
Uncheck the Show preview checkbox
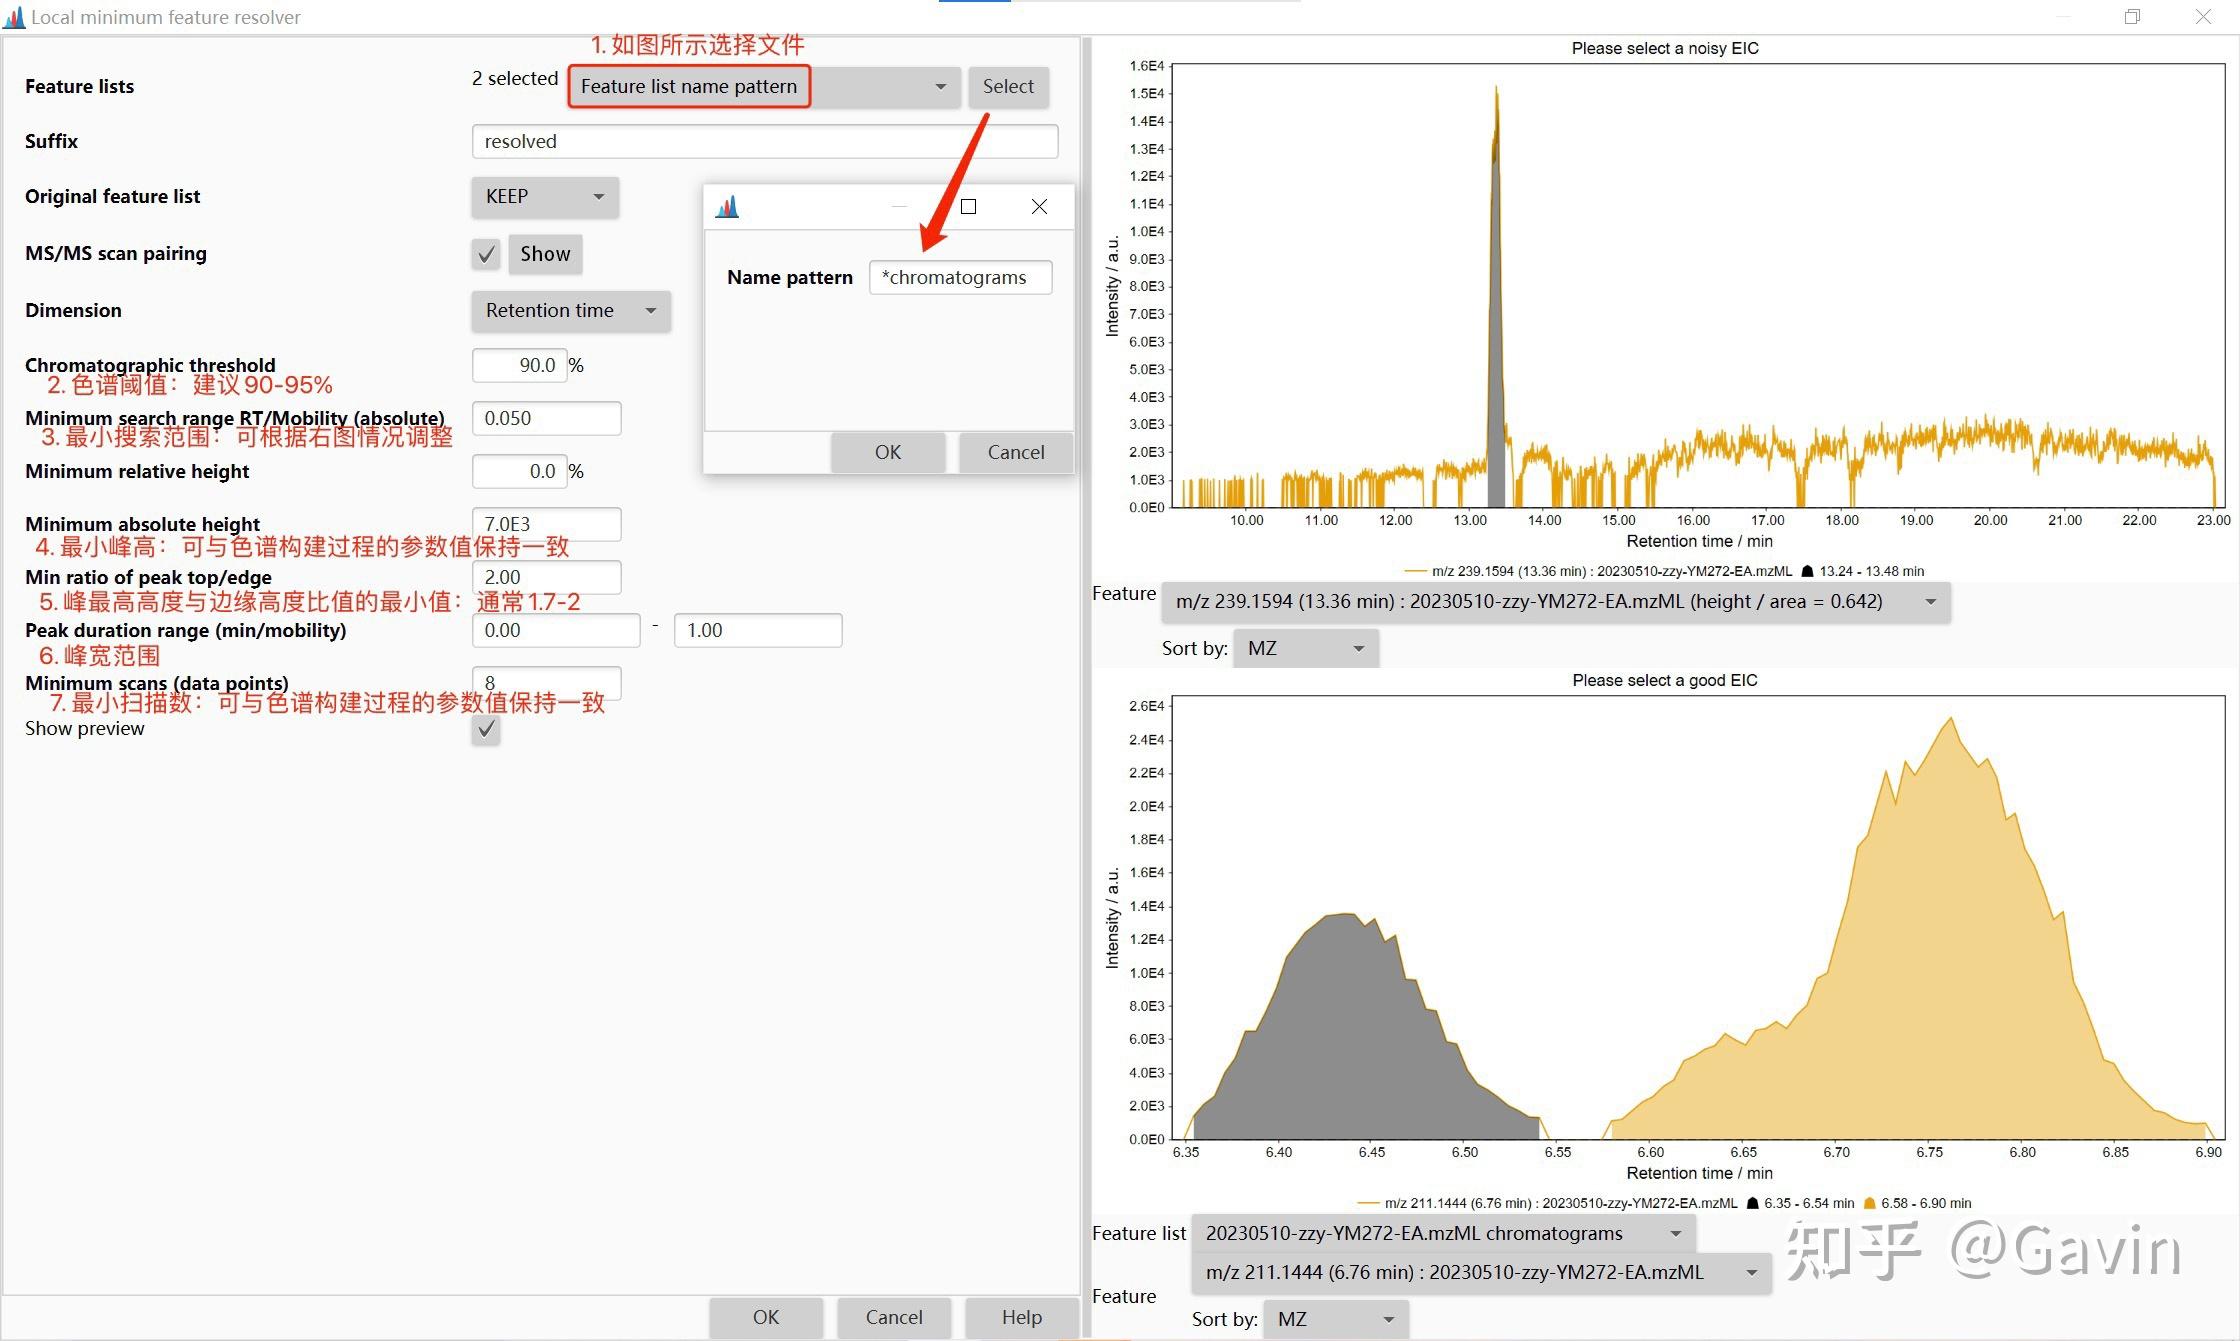pyautogui.click(x=486, y=730)
